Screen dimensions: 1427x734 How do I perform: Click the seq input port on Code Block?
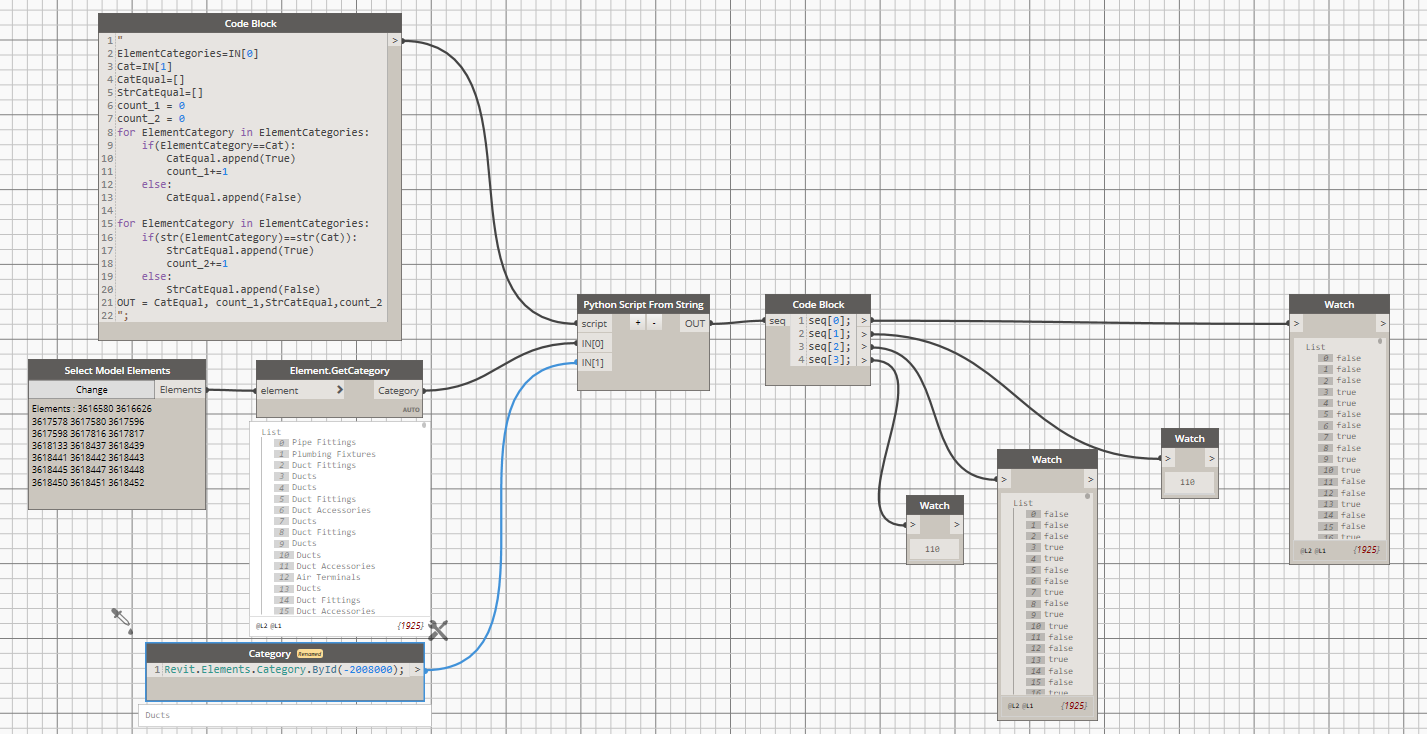(x=777, y=321)
